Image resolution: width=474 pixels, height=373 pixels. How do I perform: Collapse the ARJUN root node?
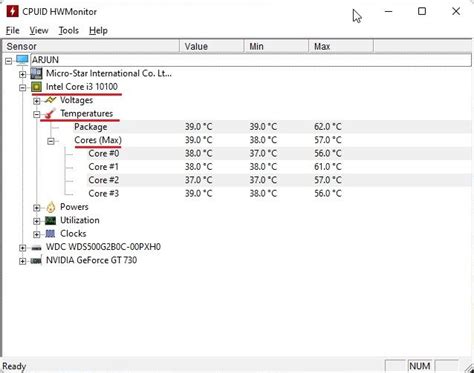point(9,61)
